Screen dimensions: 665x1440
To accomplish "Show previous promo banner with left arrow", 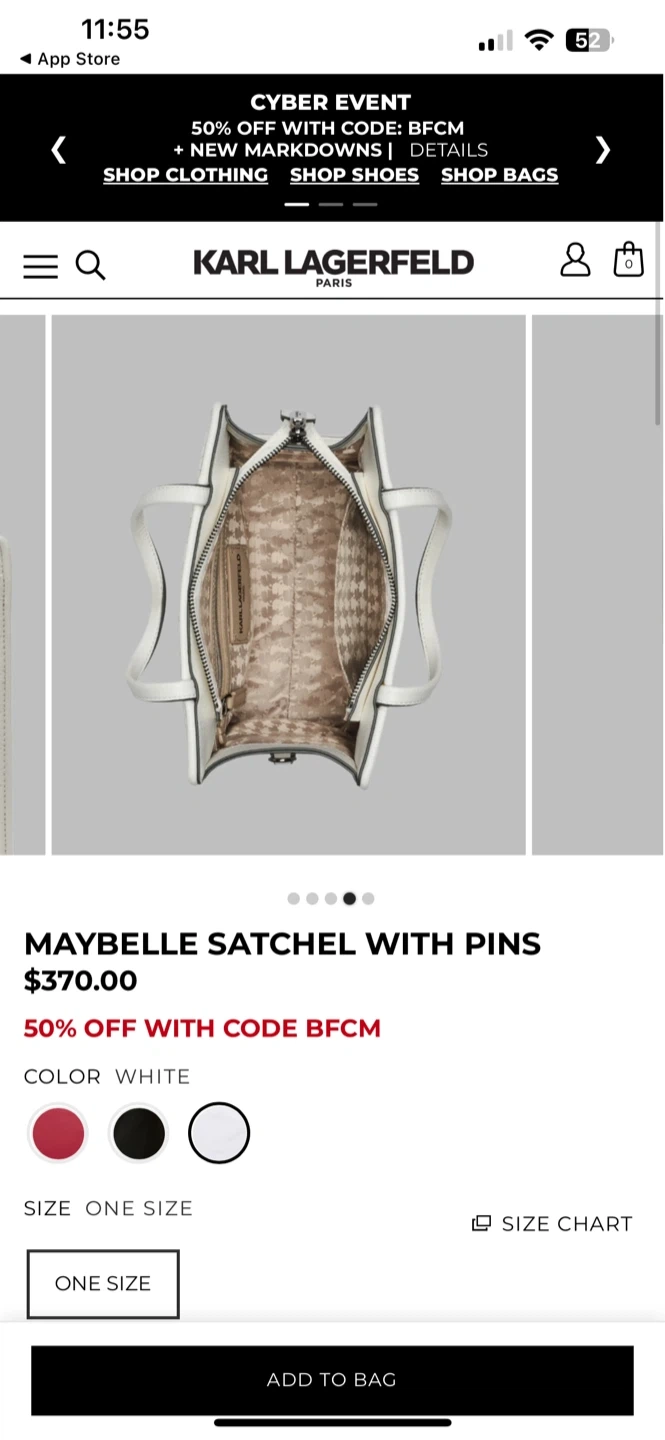I will [59, 150].
